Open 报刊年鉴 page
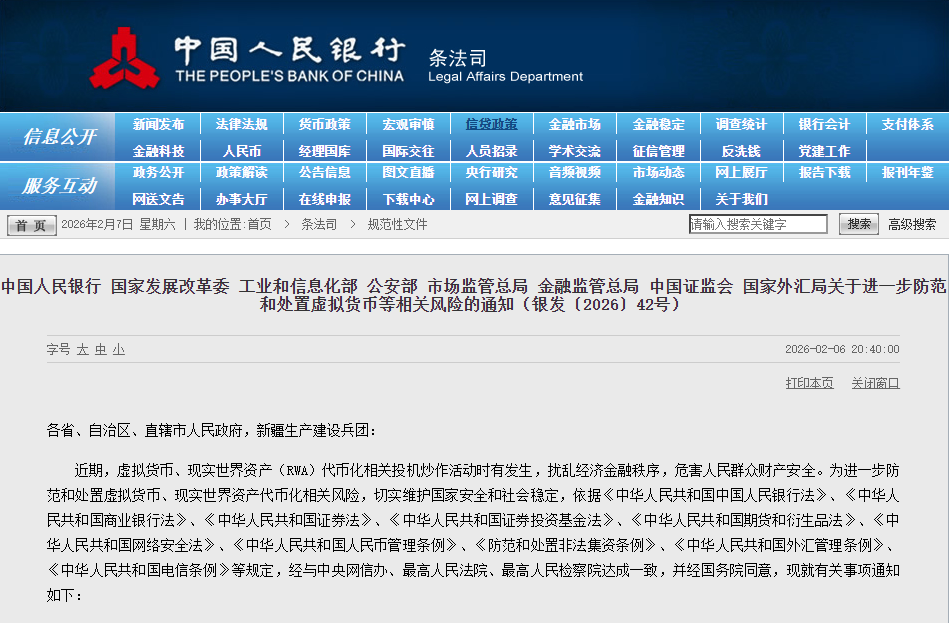 tap(908, 172)
